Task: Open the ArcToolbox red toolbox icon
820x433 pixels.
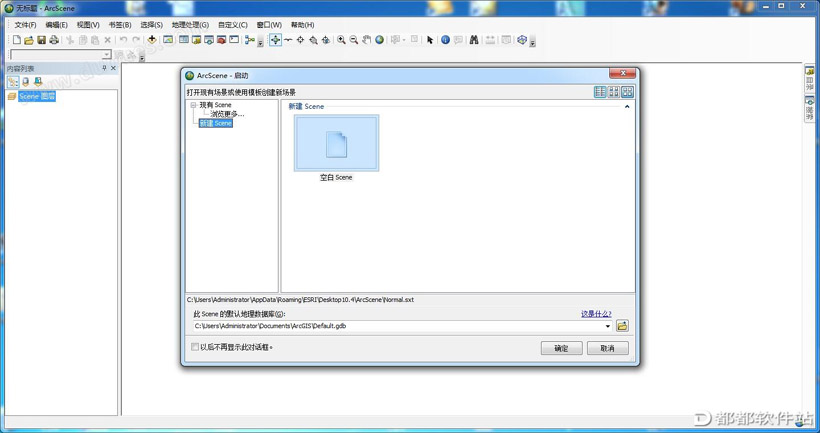Action: (221, 40)
